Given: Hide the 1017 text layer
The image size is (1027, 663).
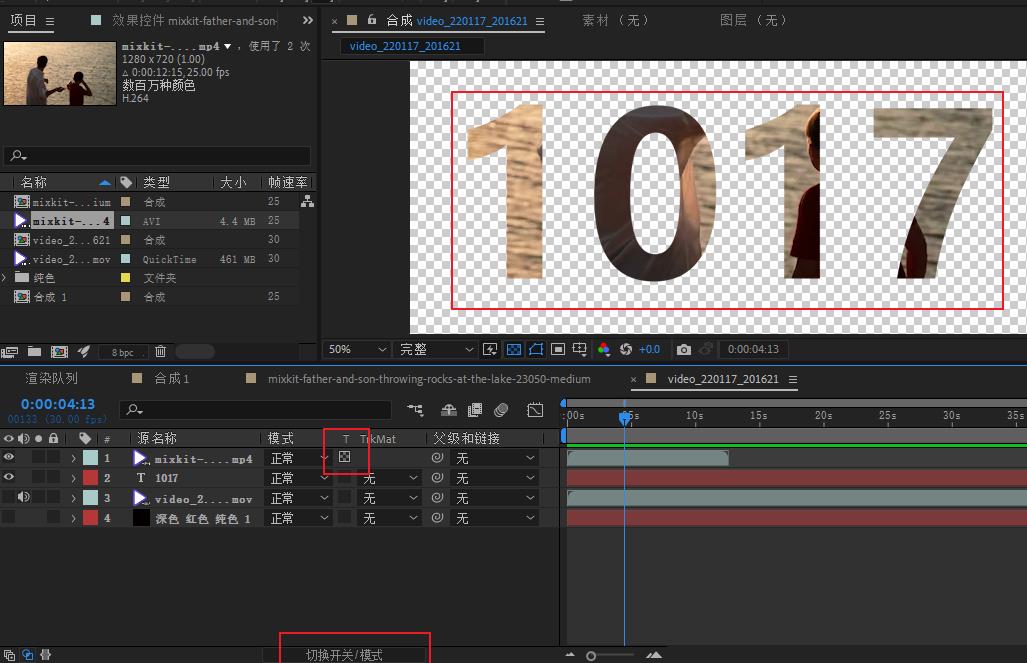Looking at the screenshot, I should click(9, 477).
